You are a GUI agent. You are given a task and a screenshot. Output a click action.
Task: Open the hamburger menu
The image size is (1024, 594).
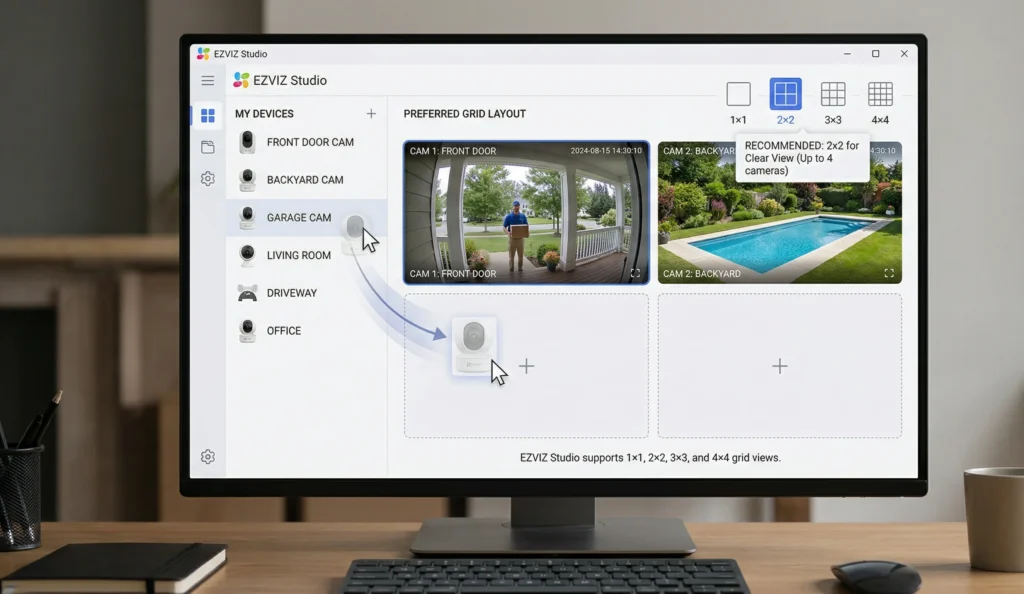pyautogui.click(x=208, y=81)
